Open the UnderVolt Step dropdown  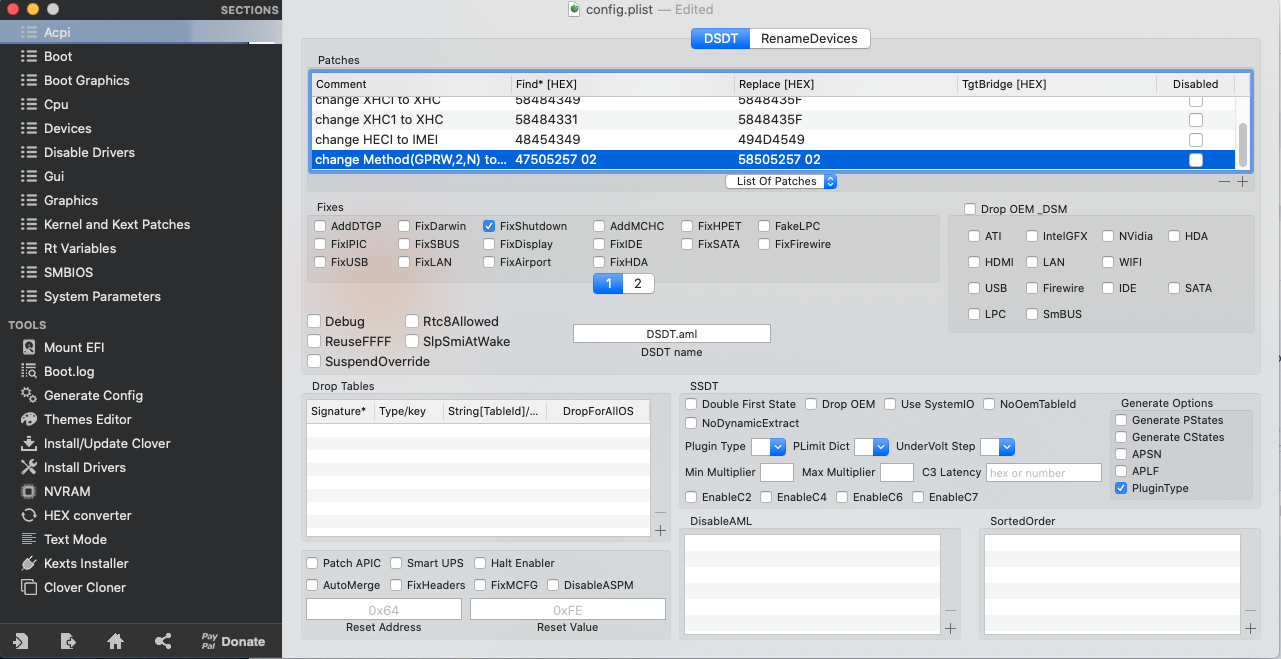click(x=997, y=446)
